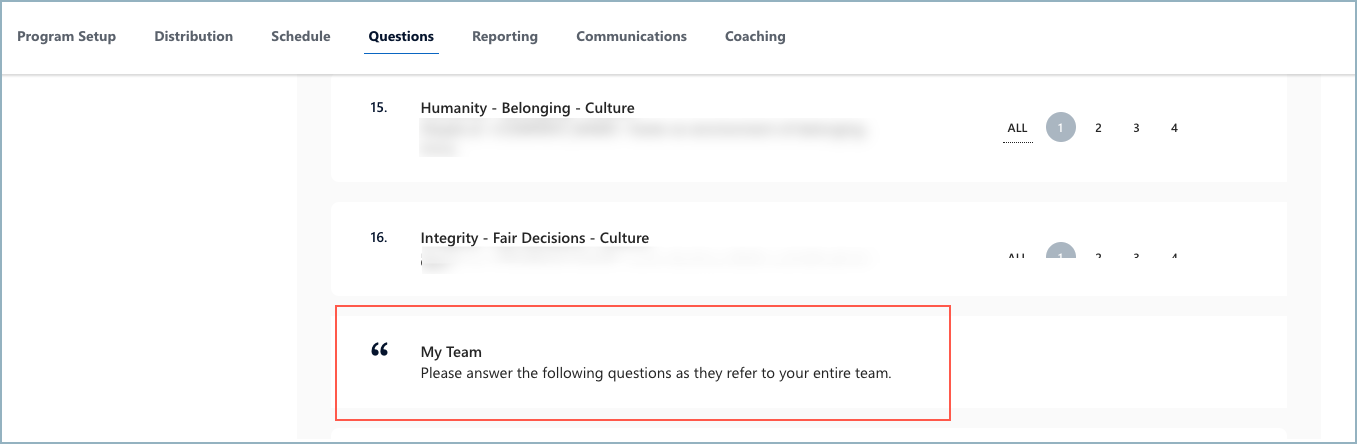Switch to the Distribution tab

coord(194,36)
